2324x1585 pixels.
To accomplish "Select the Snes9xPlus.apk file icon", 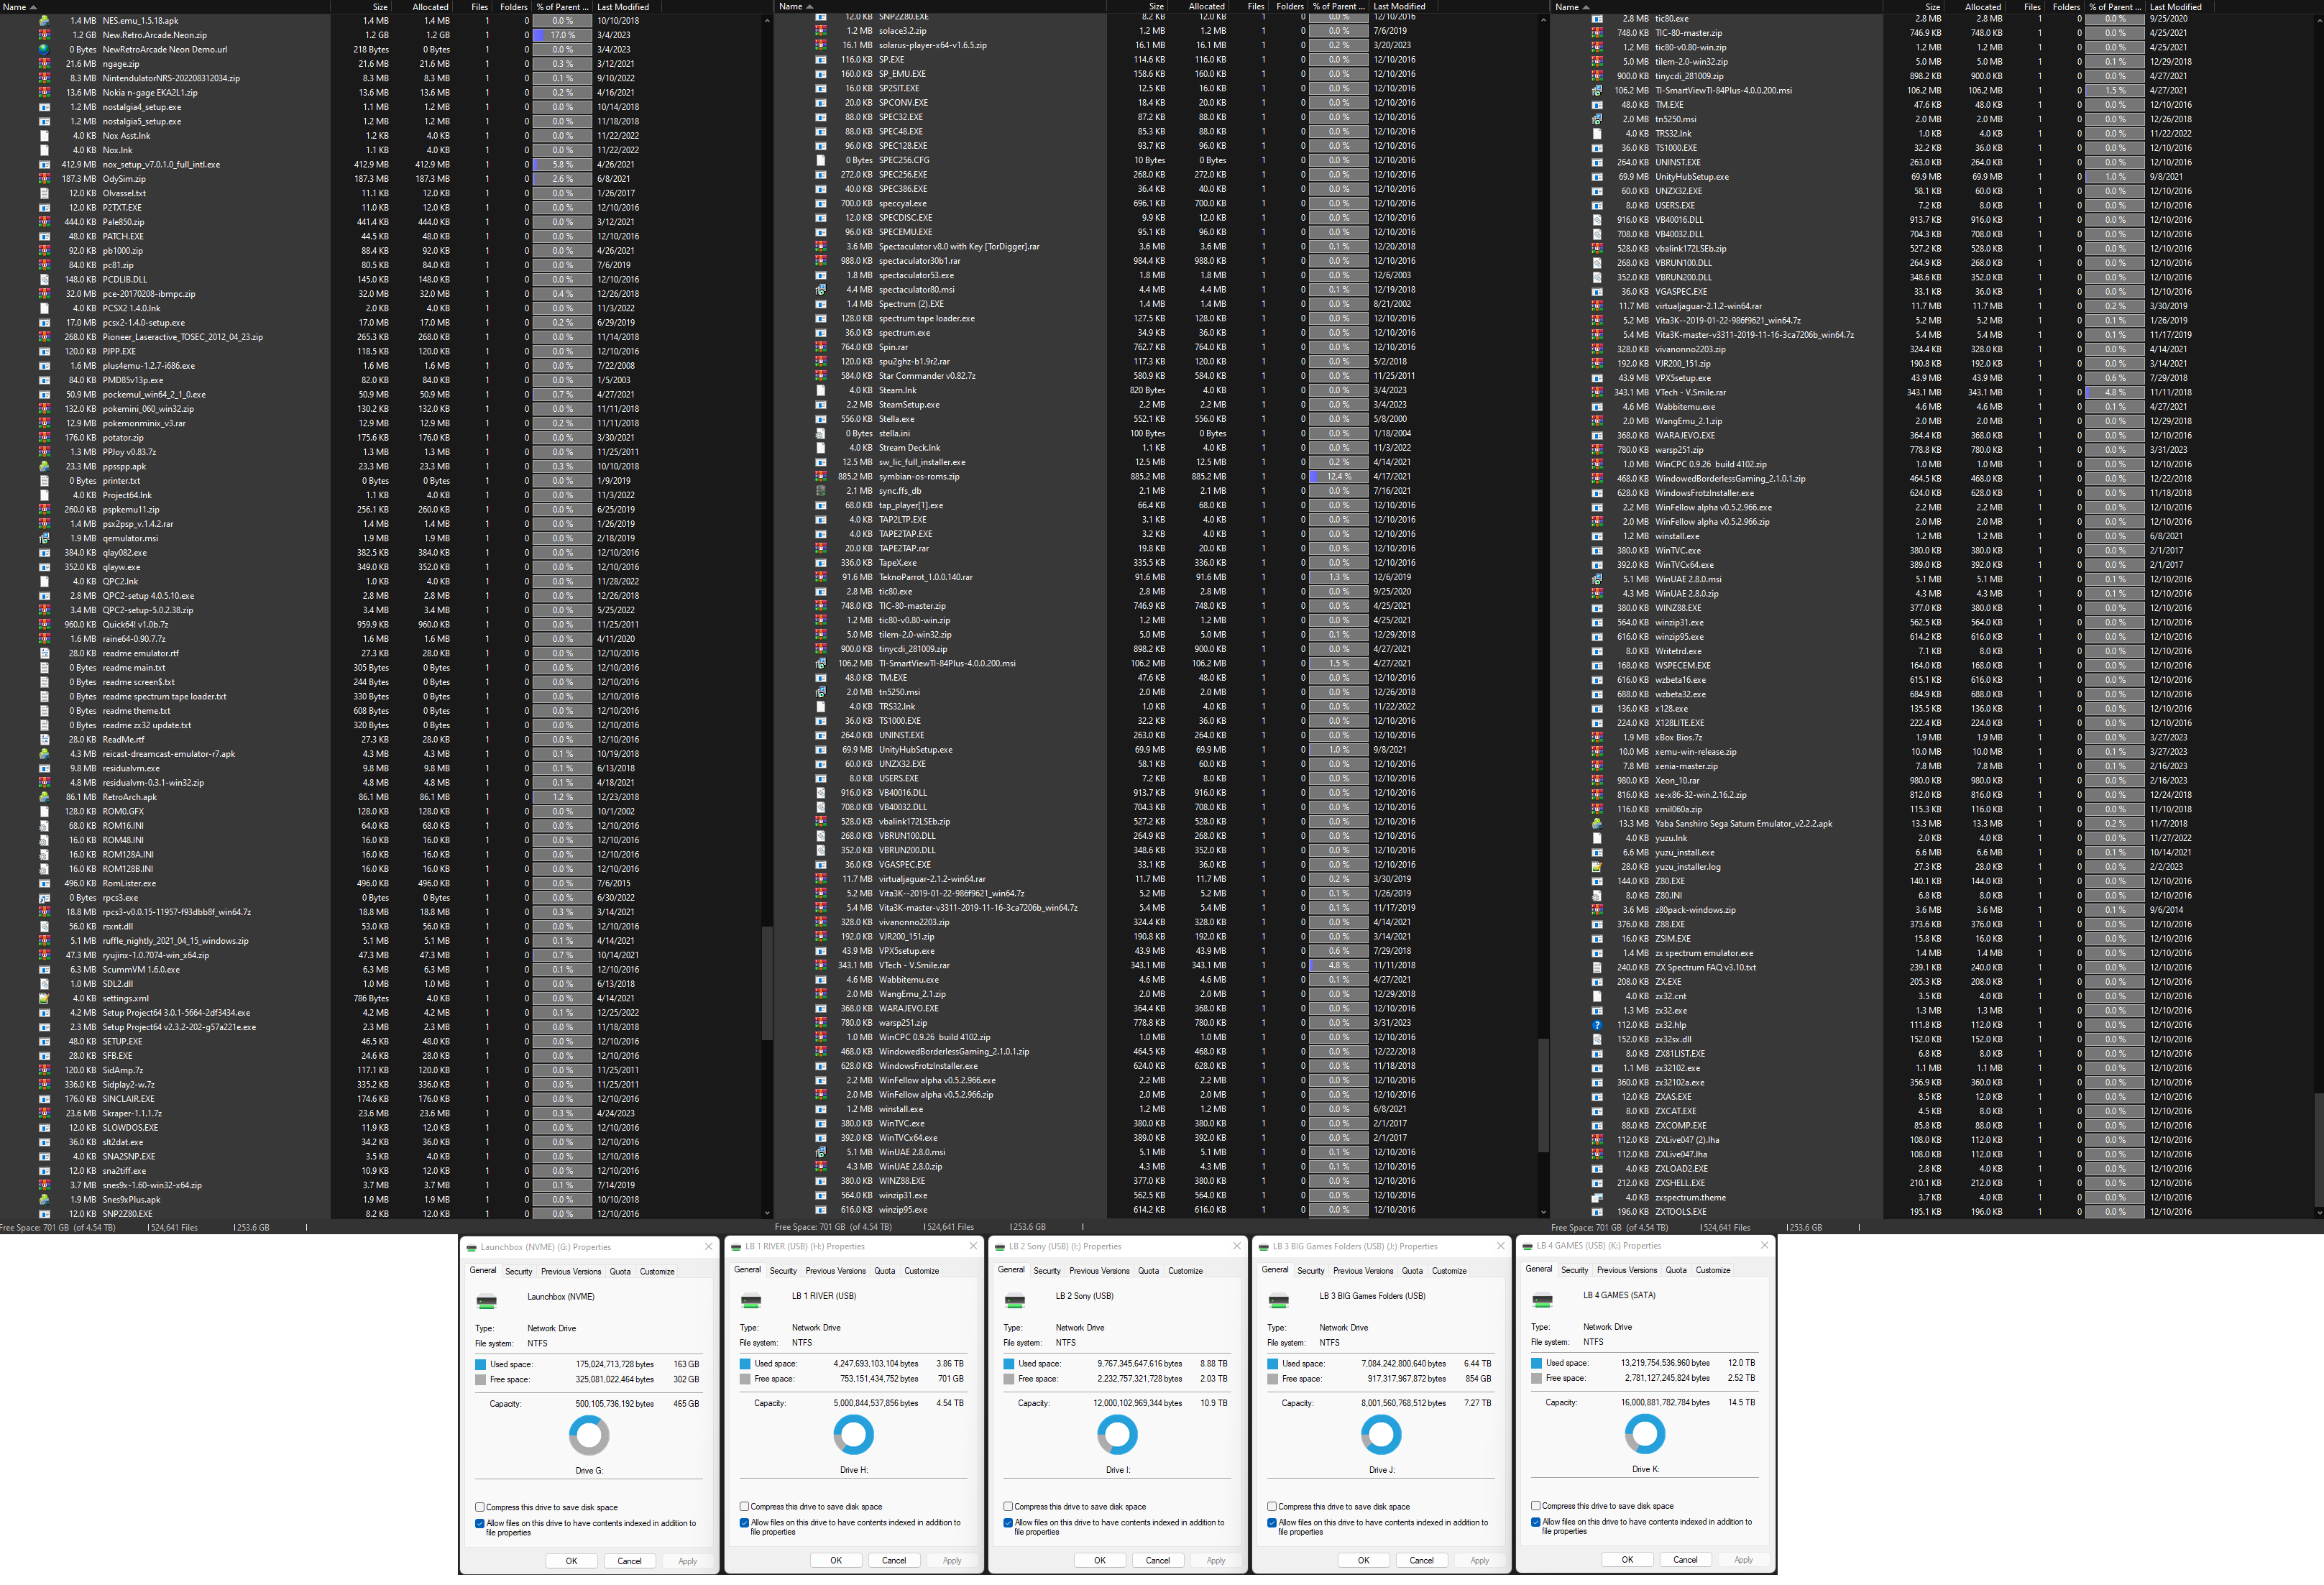I will click(x=44, y=1199).
